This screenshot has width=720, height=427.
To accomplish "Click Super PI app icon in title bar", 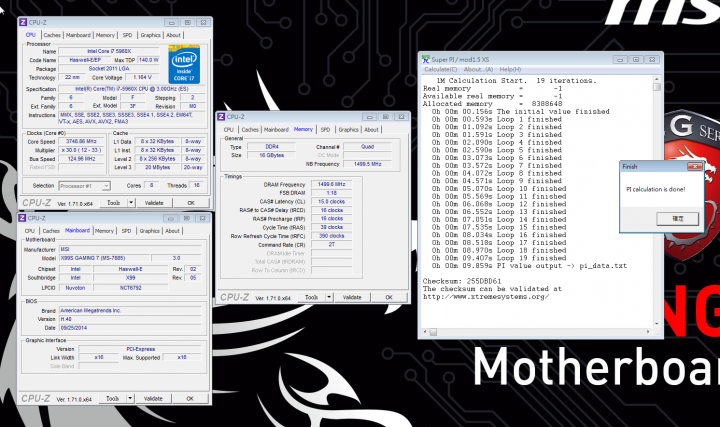I will [426, 59].
